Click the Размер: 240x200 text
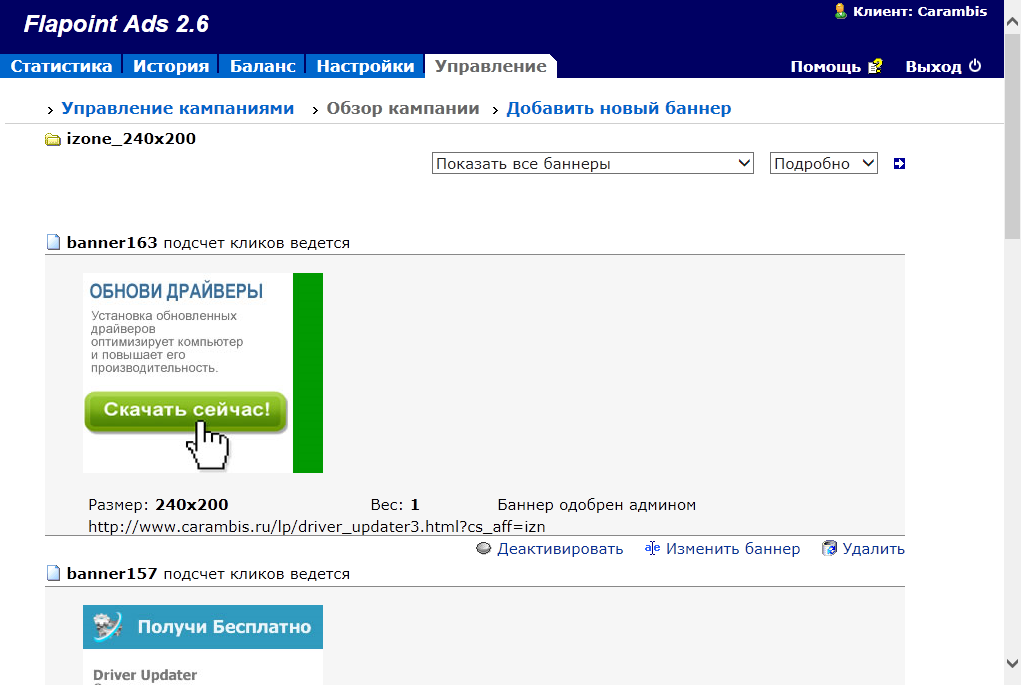Viewport: 1021px width, 685px height. [x=158, y=505]
